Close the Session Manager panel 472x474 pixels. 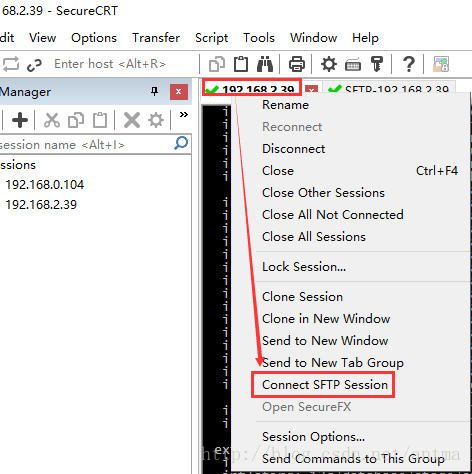179,92
